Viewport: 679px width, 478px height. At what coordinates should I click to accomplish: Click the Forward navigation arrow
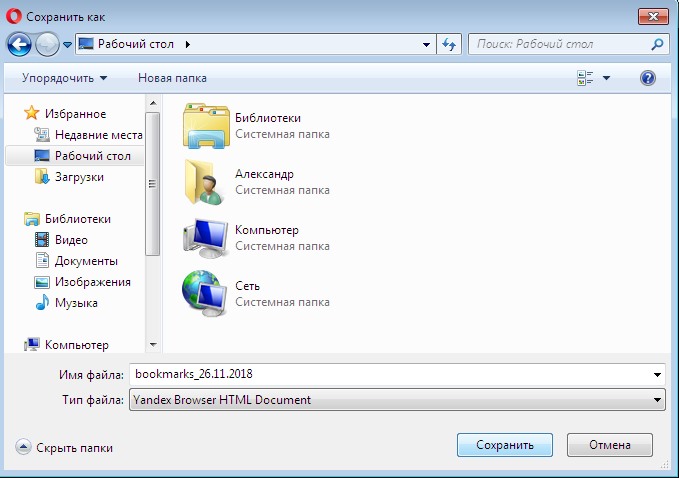tap(47, 44)
